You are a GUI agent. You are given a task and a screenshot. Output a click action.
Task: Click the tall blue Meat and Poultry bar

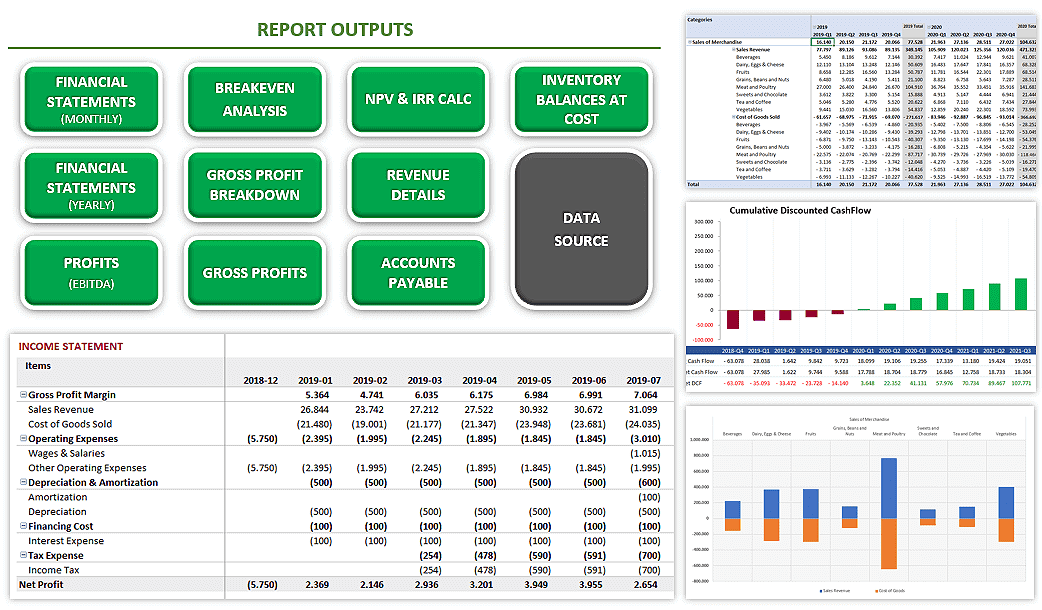(888, 488)
